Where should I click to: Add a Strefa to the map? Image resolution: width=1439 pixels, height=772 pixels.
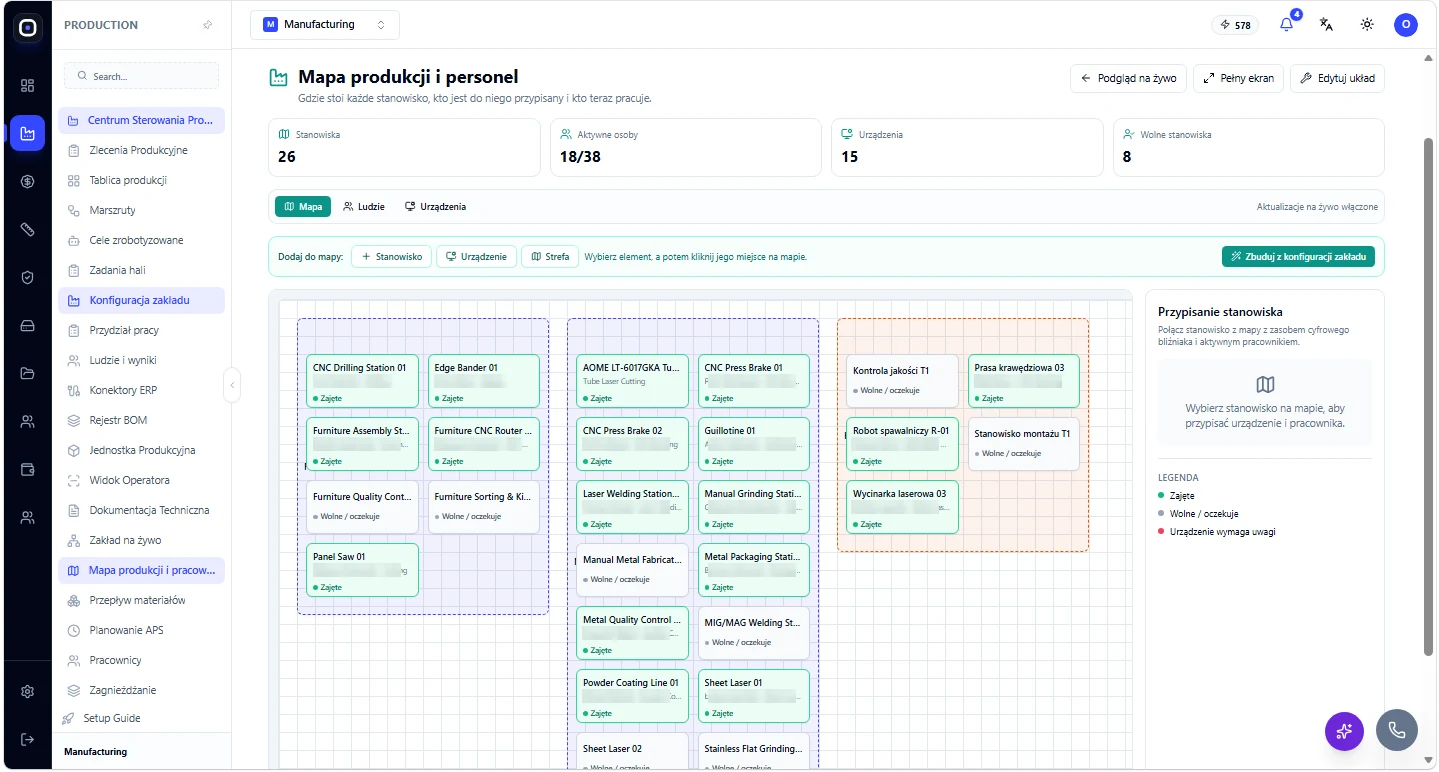click(x=549, y=257)
